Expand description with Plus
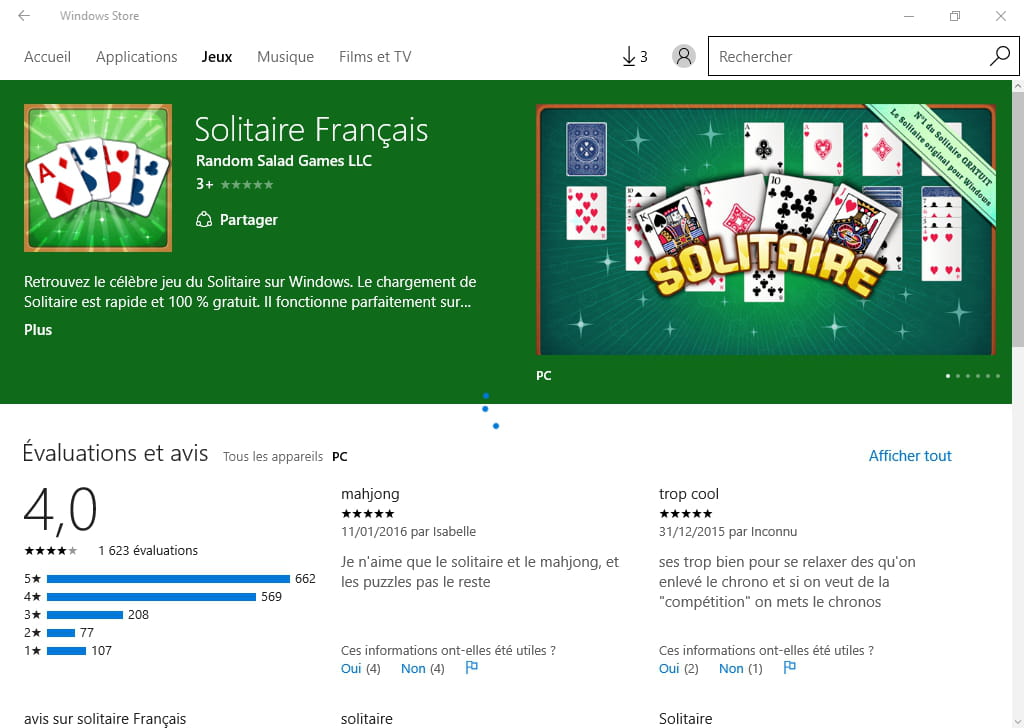1024x728 pixels. 38,330
